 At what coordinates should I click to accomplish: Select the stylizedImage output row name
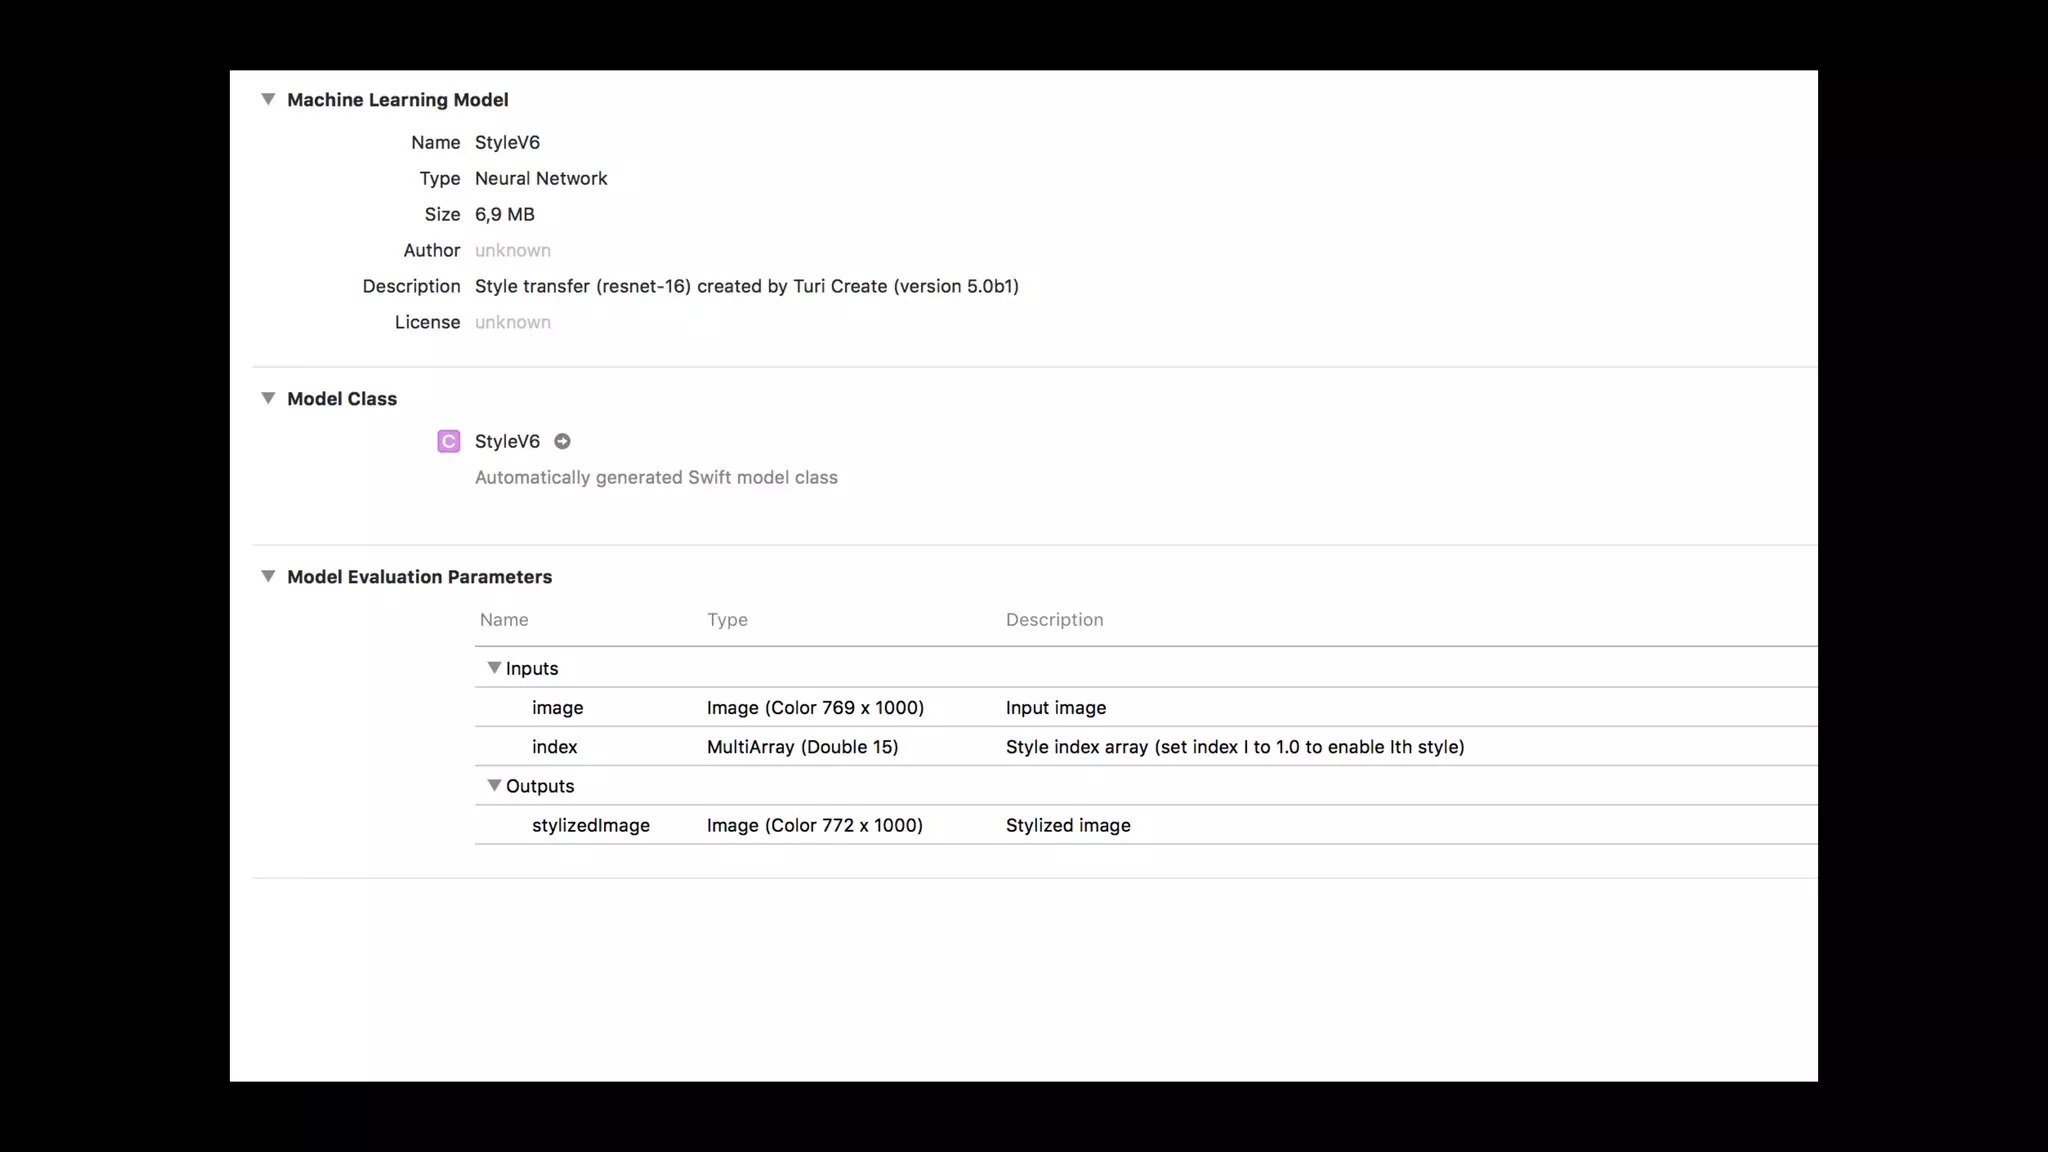pos(591,826)
